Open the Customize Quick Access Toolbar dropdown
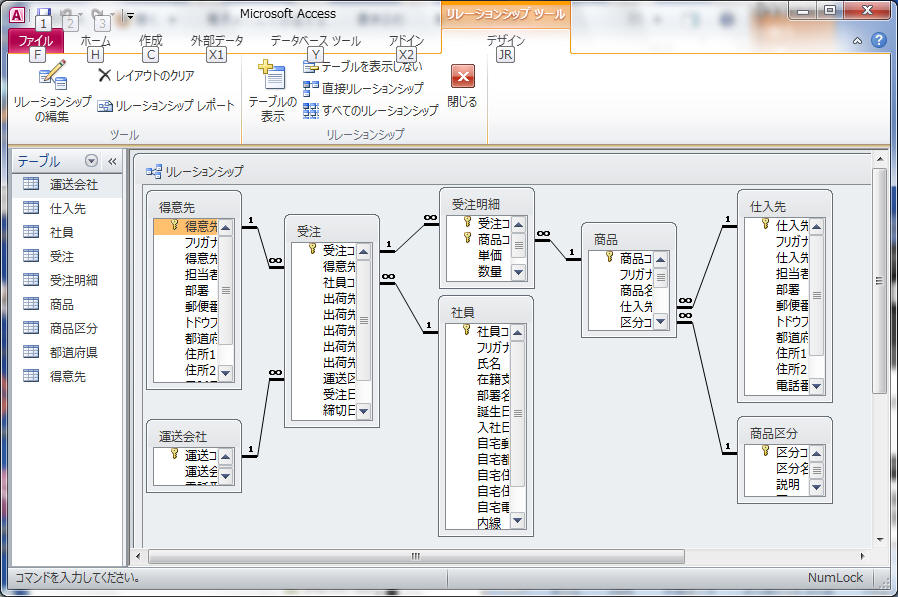The image size is (898, 597). coord(130,16)
